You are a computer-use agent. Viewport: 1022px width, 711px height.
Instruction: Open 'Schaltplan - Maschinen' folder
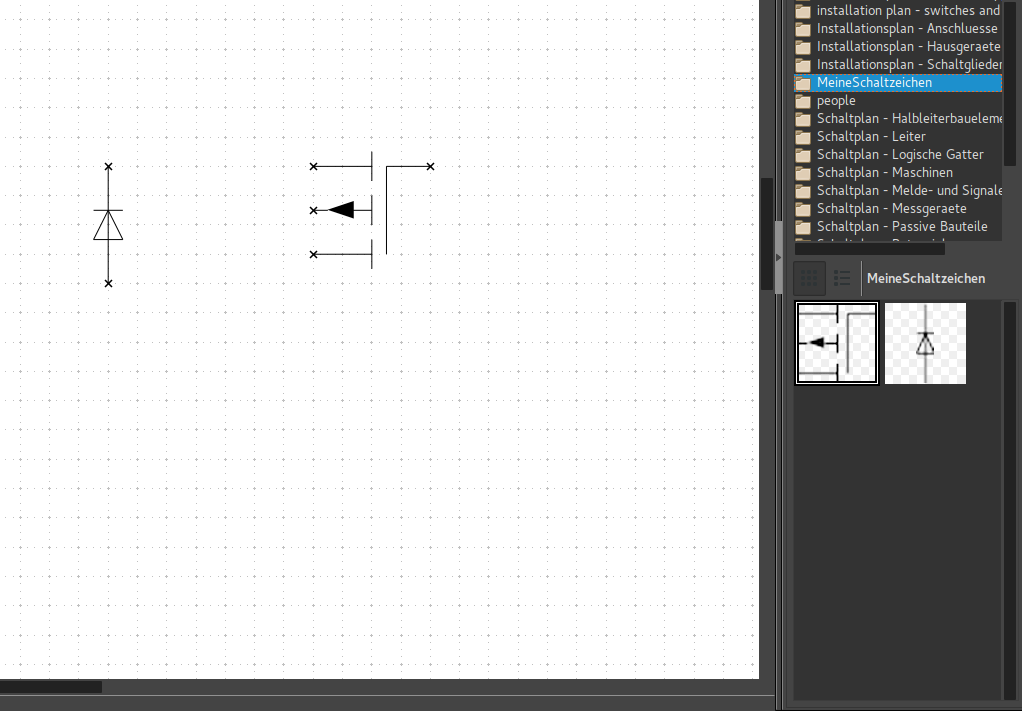(898, 173)
